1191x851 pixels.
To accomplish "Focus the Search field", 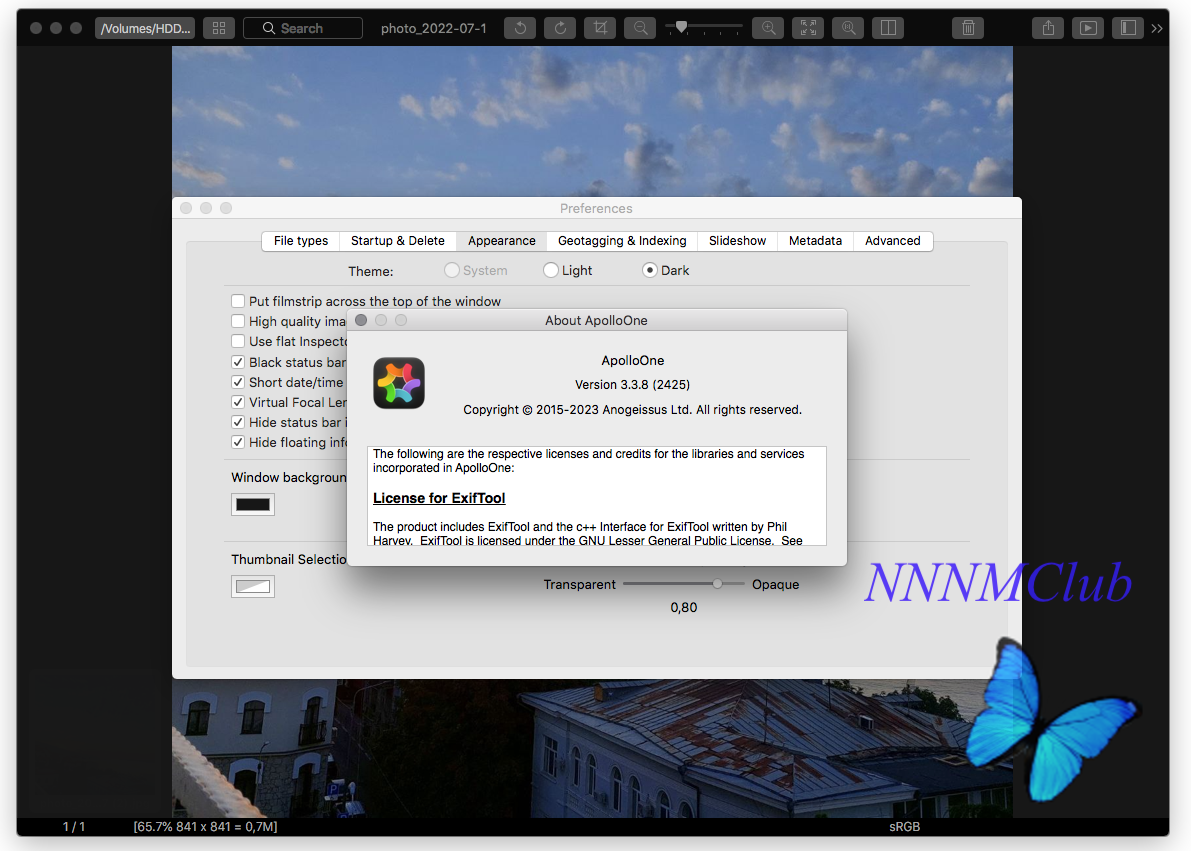I will tap(303, 28).
